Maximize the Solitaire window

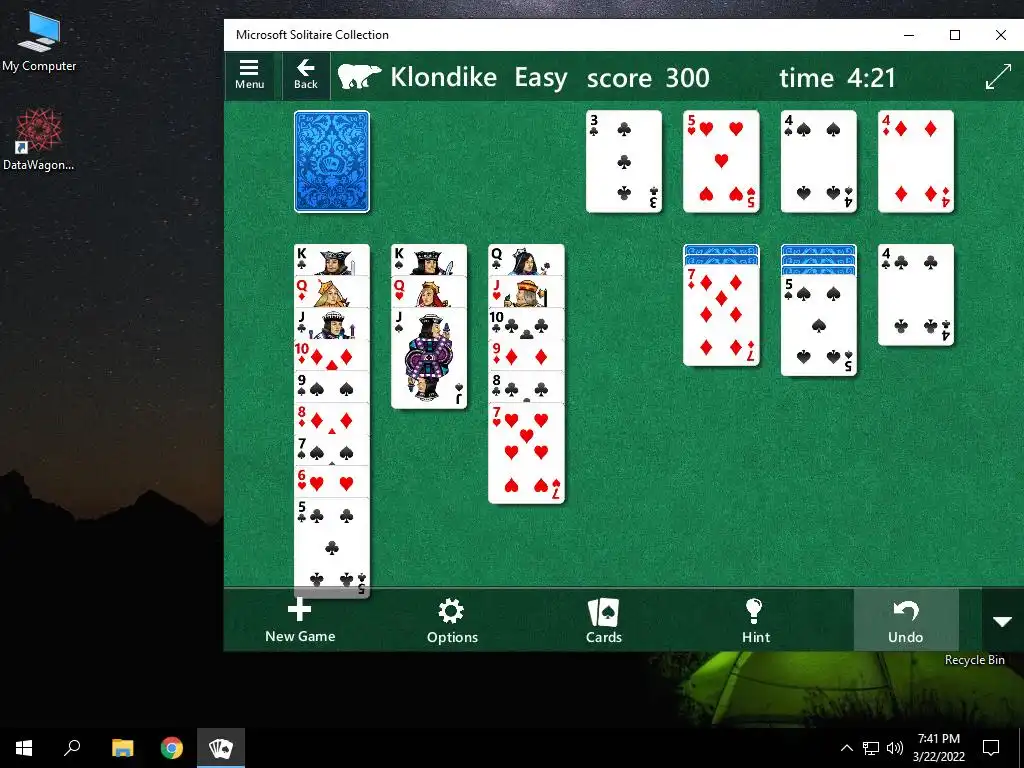coord(955,35)
